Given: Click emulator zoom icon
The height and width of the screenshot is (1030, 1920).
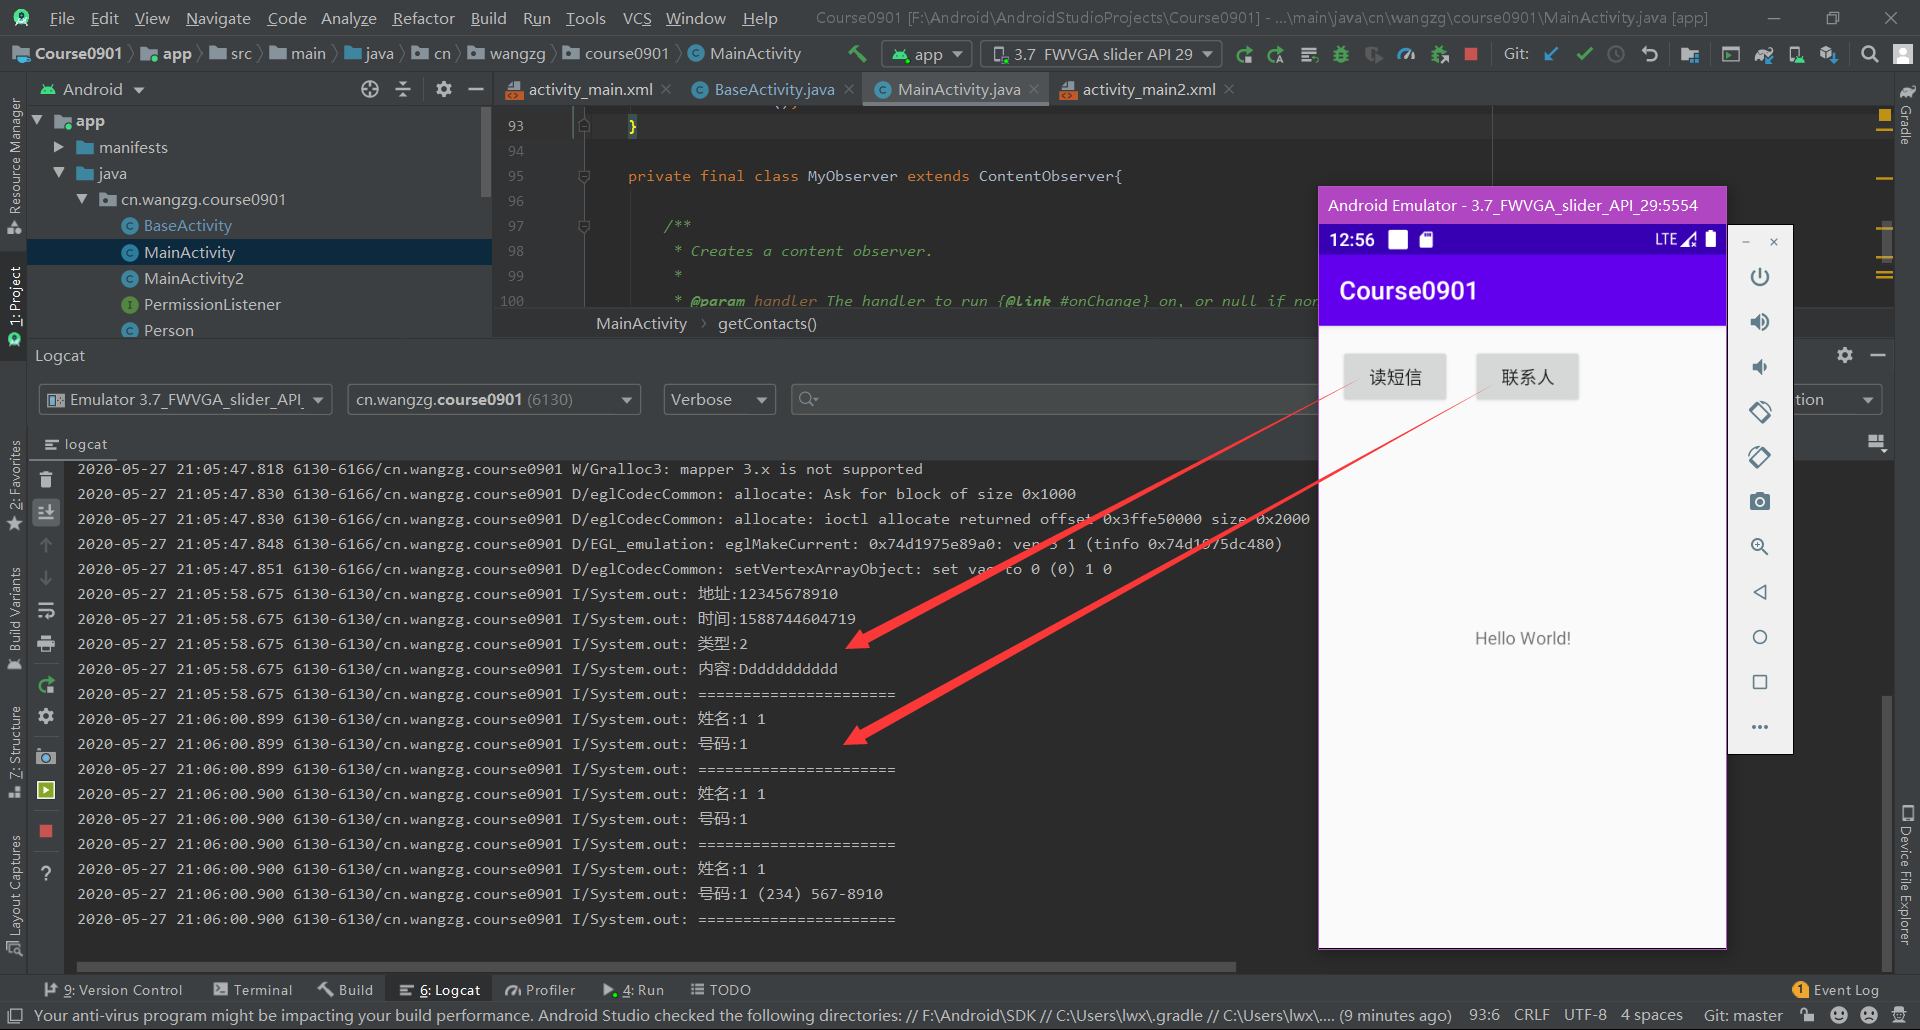Looking at the screenshot, I should tap(1760, 547).
